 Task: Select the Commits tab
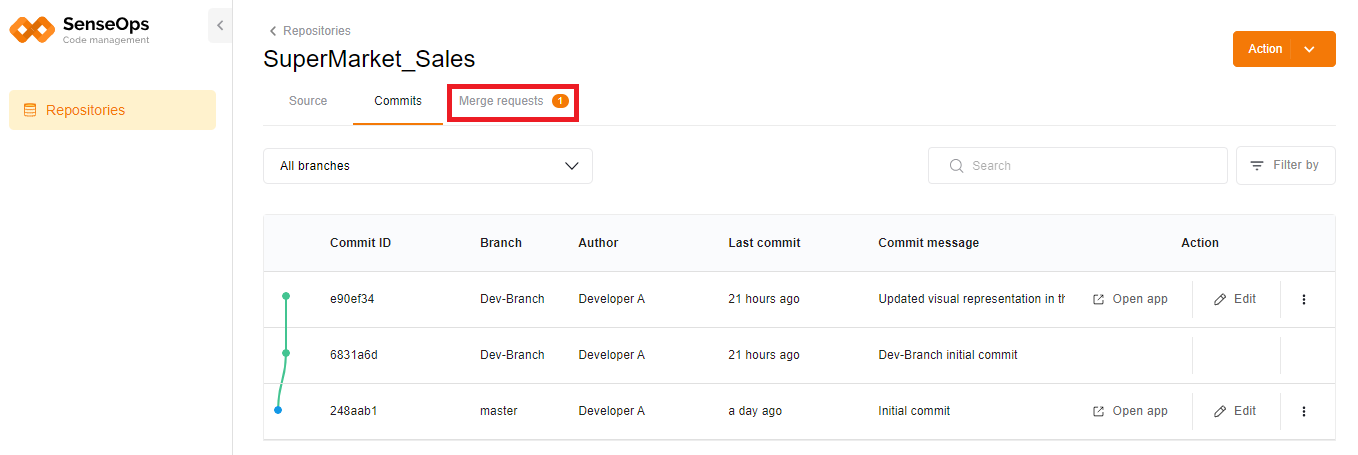[x=398, y=101]
